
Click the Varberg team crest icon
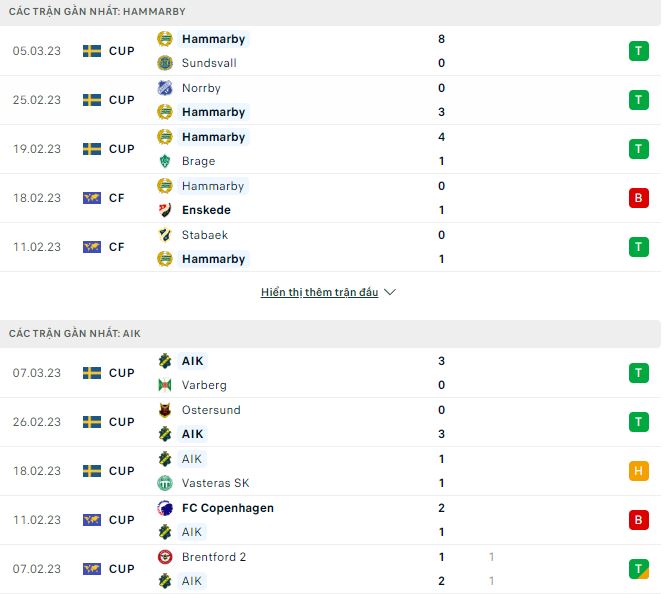point(165,385)
